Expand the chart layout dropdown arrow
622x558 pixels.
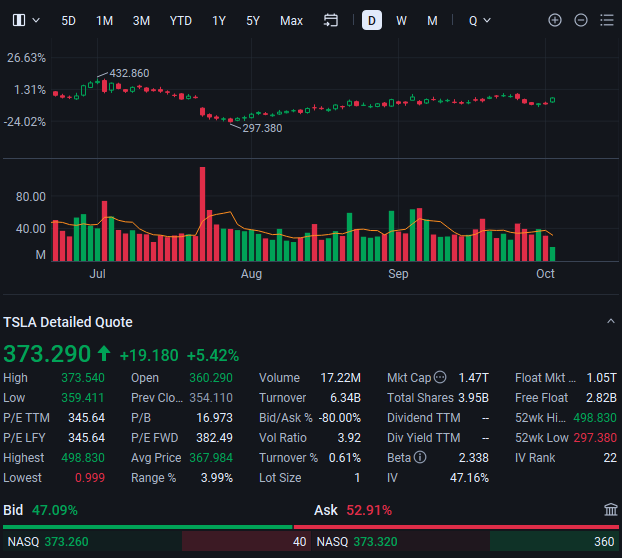point(36,20)
